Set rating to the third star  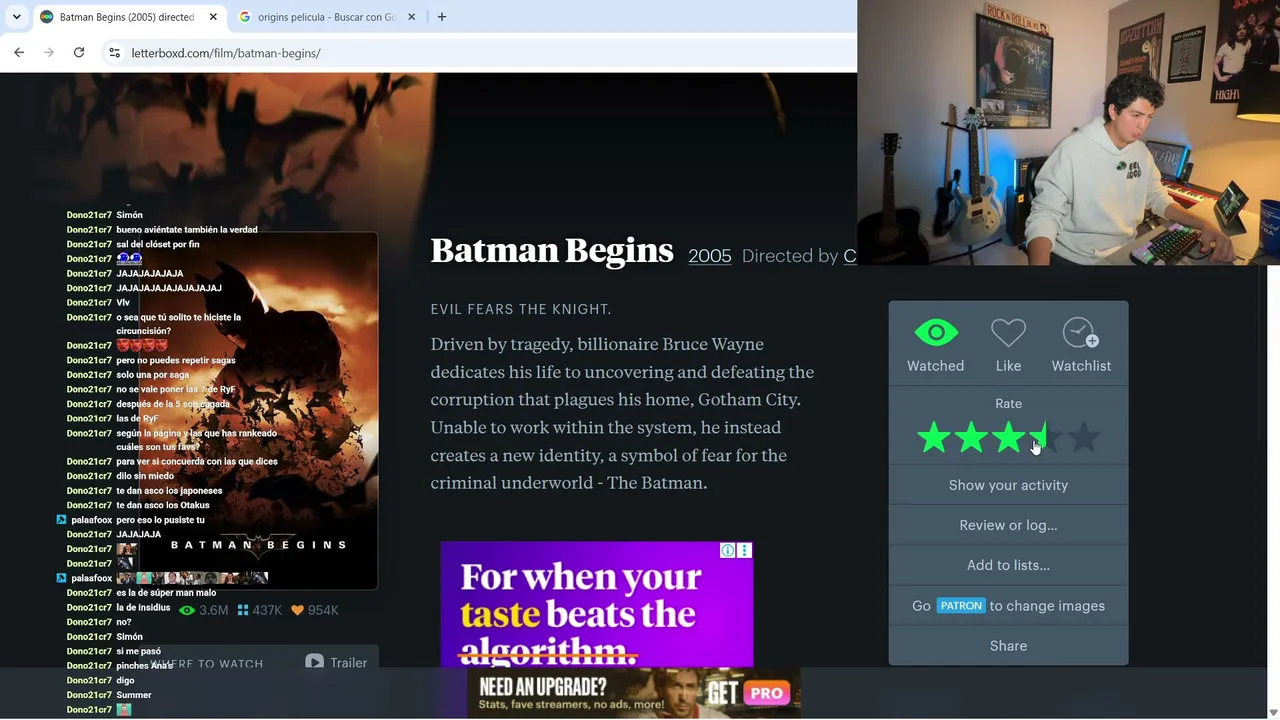[x=1008, y=438]
